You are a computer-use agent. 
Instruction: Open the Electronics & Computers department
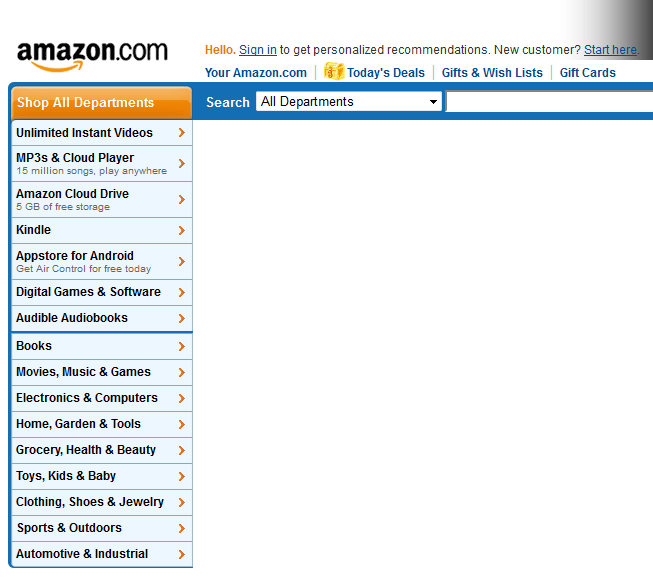coord(87,398)
